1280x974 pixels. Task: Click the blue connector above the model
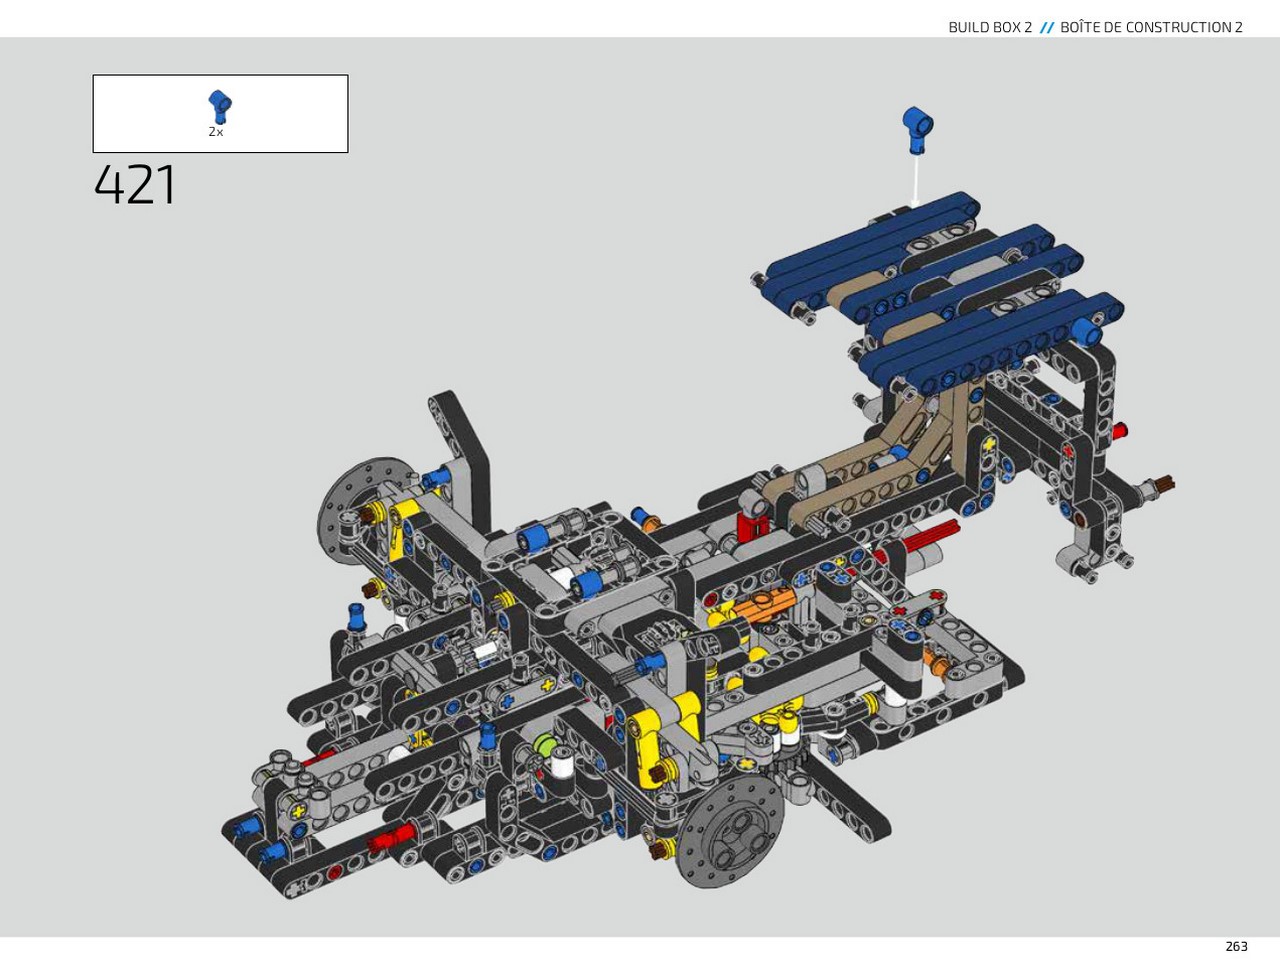[917, 130]
